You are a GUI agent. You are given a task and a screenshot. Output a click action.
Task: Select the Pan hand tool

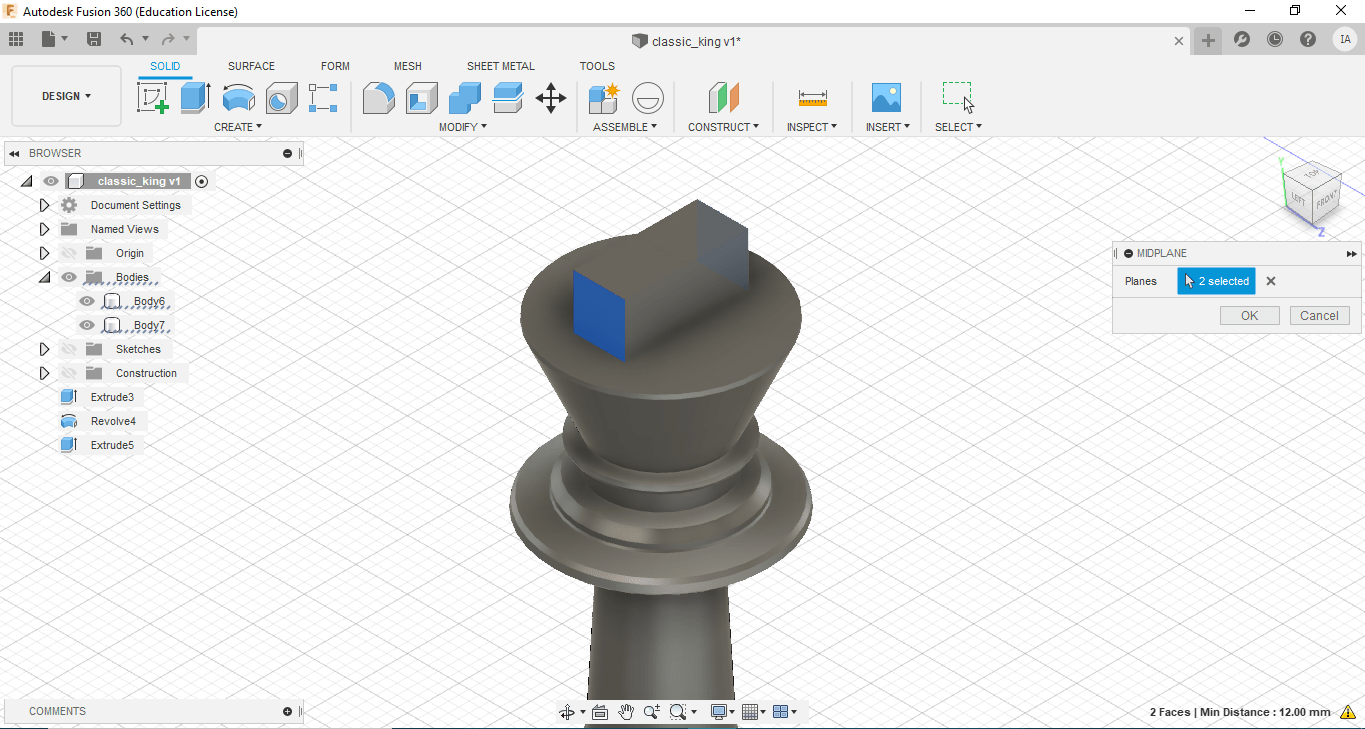[626, 712]
